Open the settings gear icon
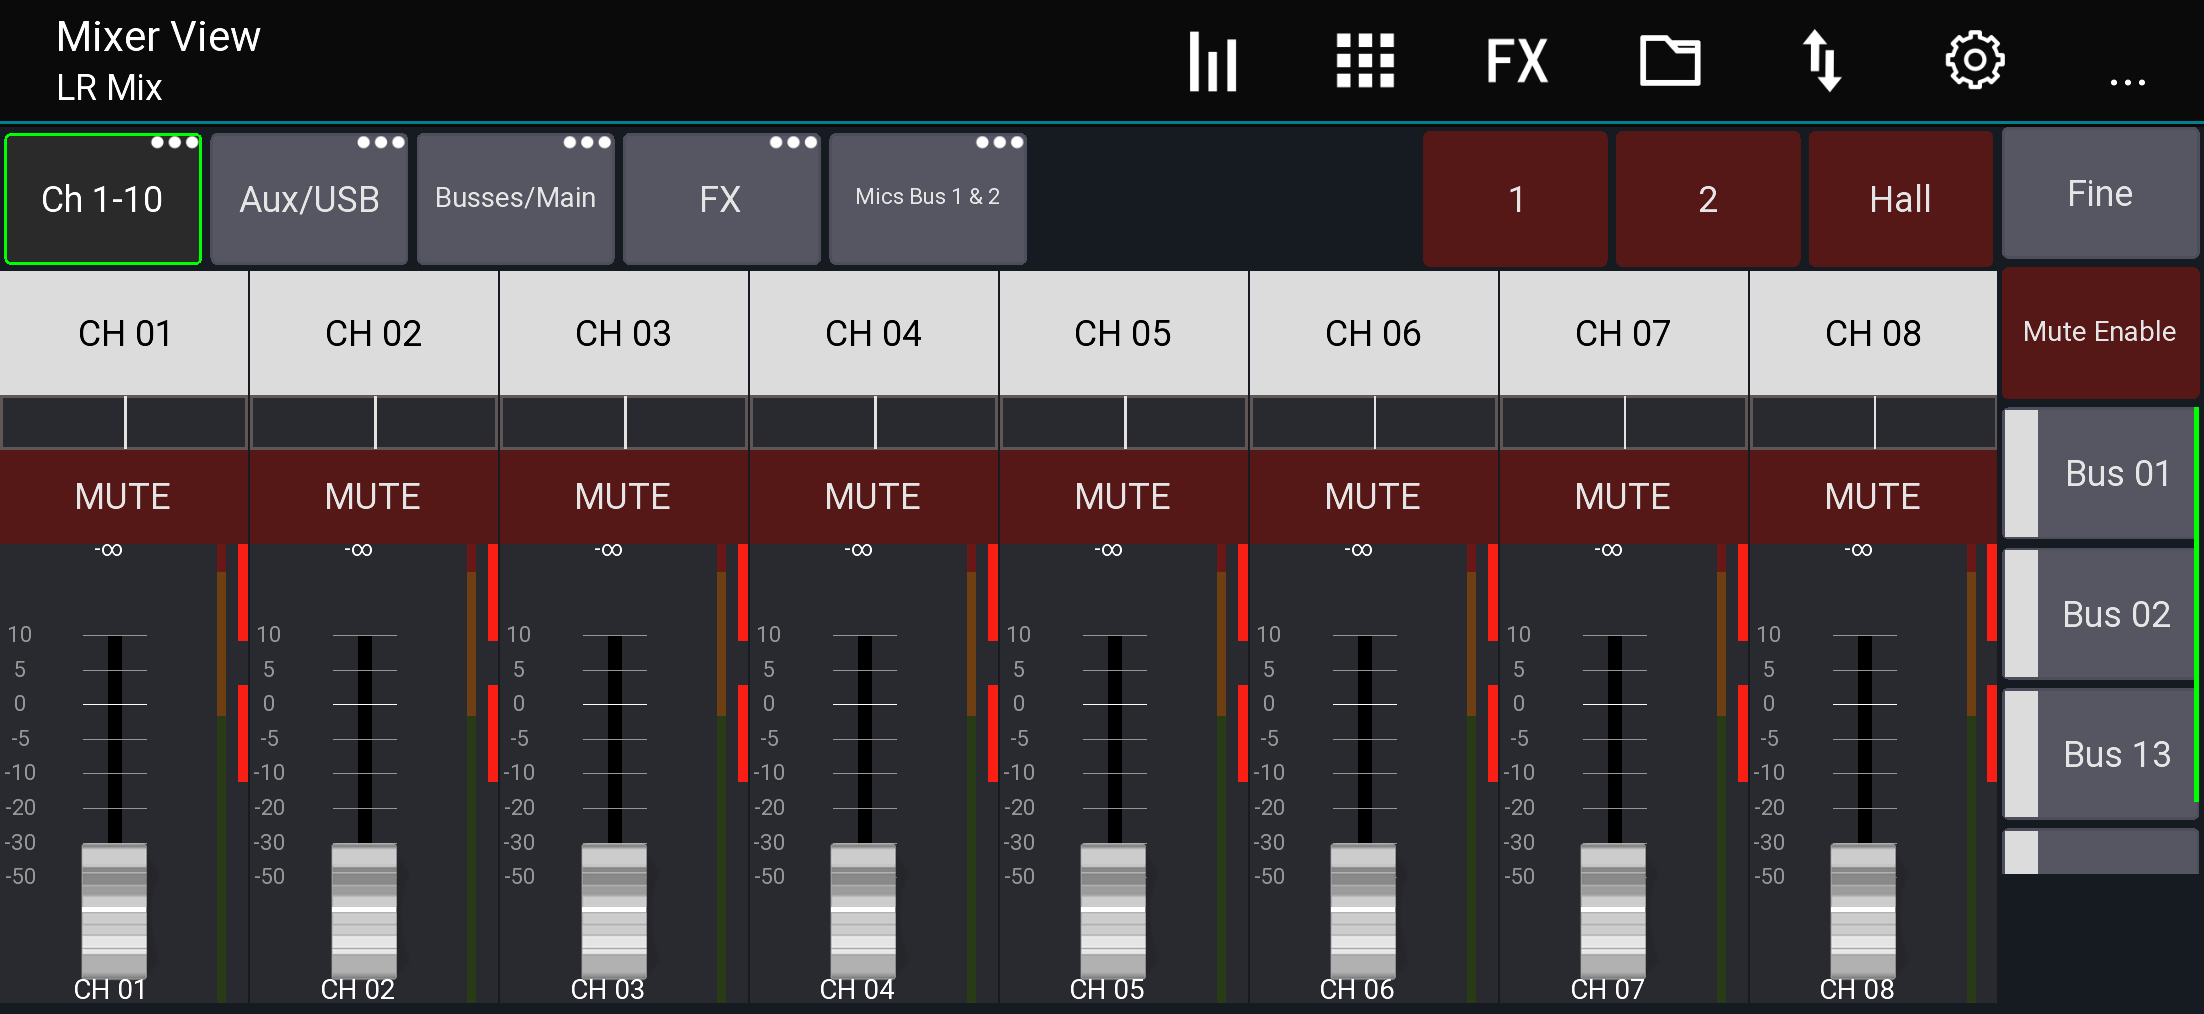Screen dimensions: 2204x1014 [x=1973, y=60]
